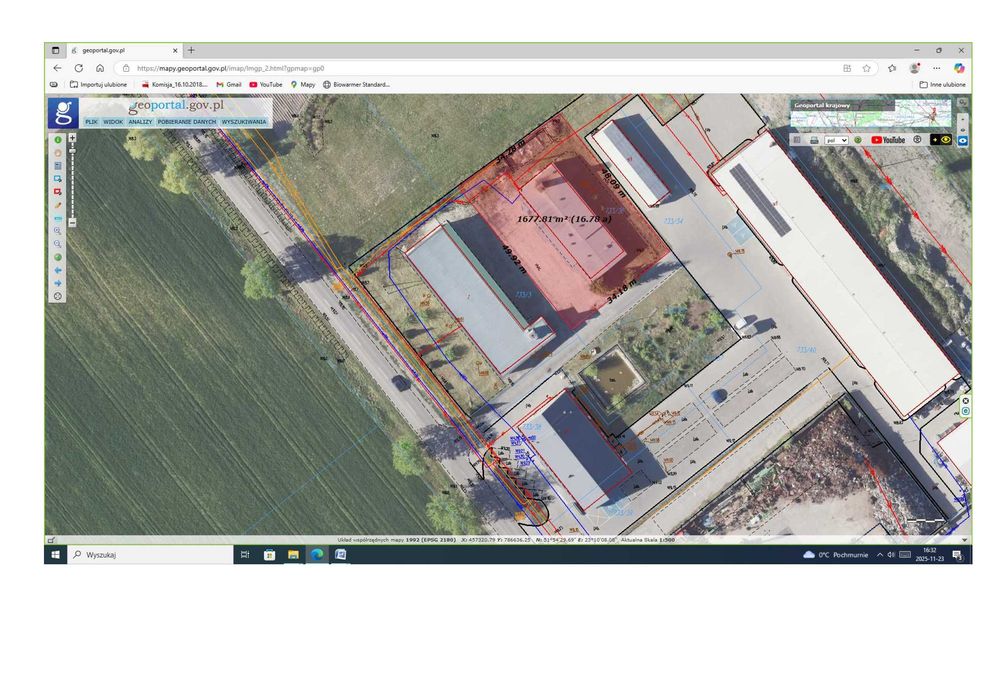The height and width of the screenshot is (699, 989).
Task: Open the YouTube bookmark in the favorites bar
Action: [x=266, y=85]
